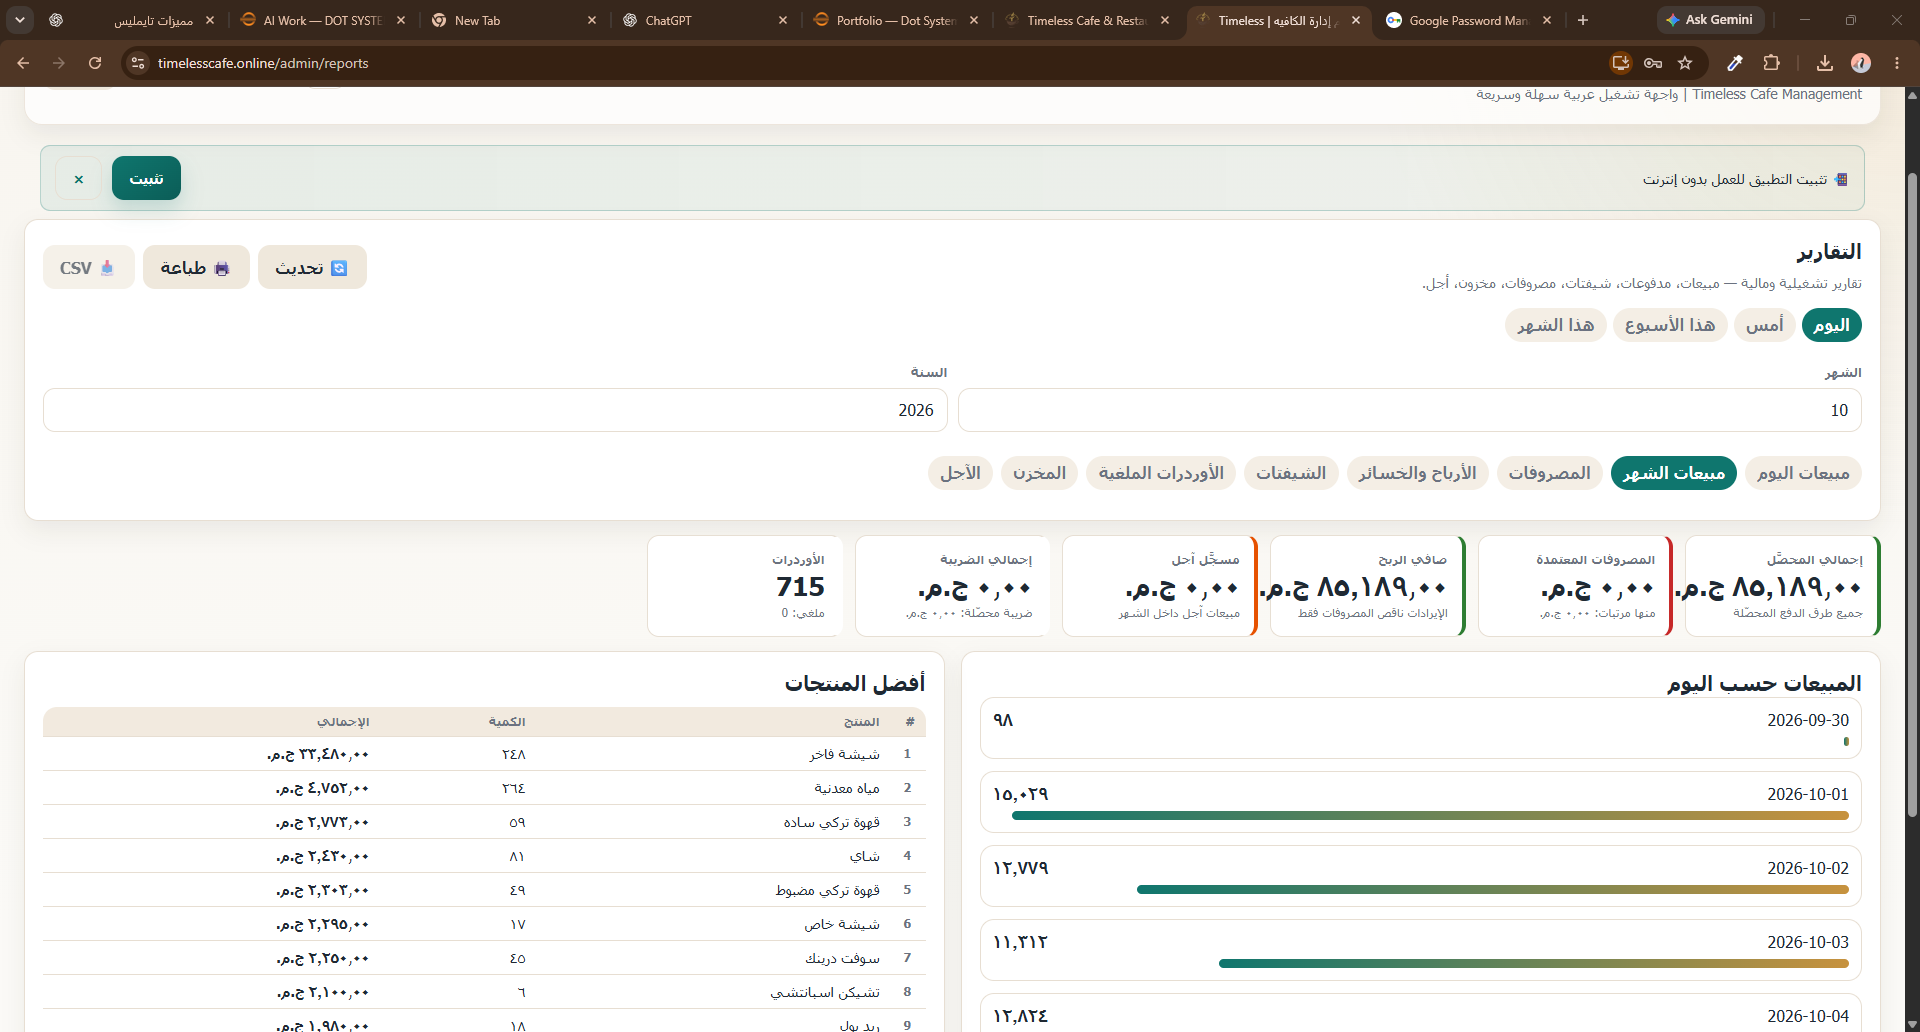Image resolution: width=1920 pixels, height=1032 pixels.
Task: Click the Ask Gemini button
Action: pos(1710,20)
